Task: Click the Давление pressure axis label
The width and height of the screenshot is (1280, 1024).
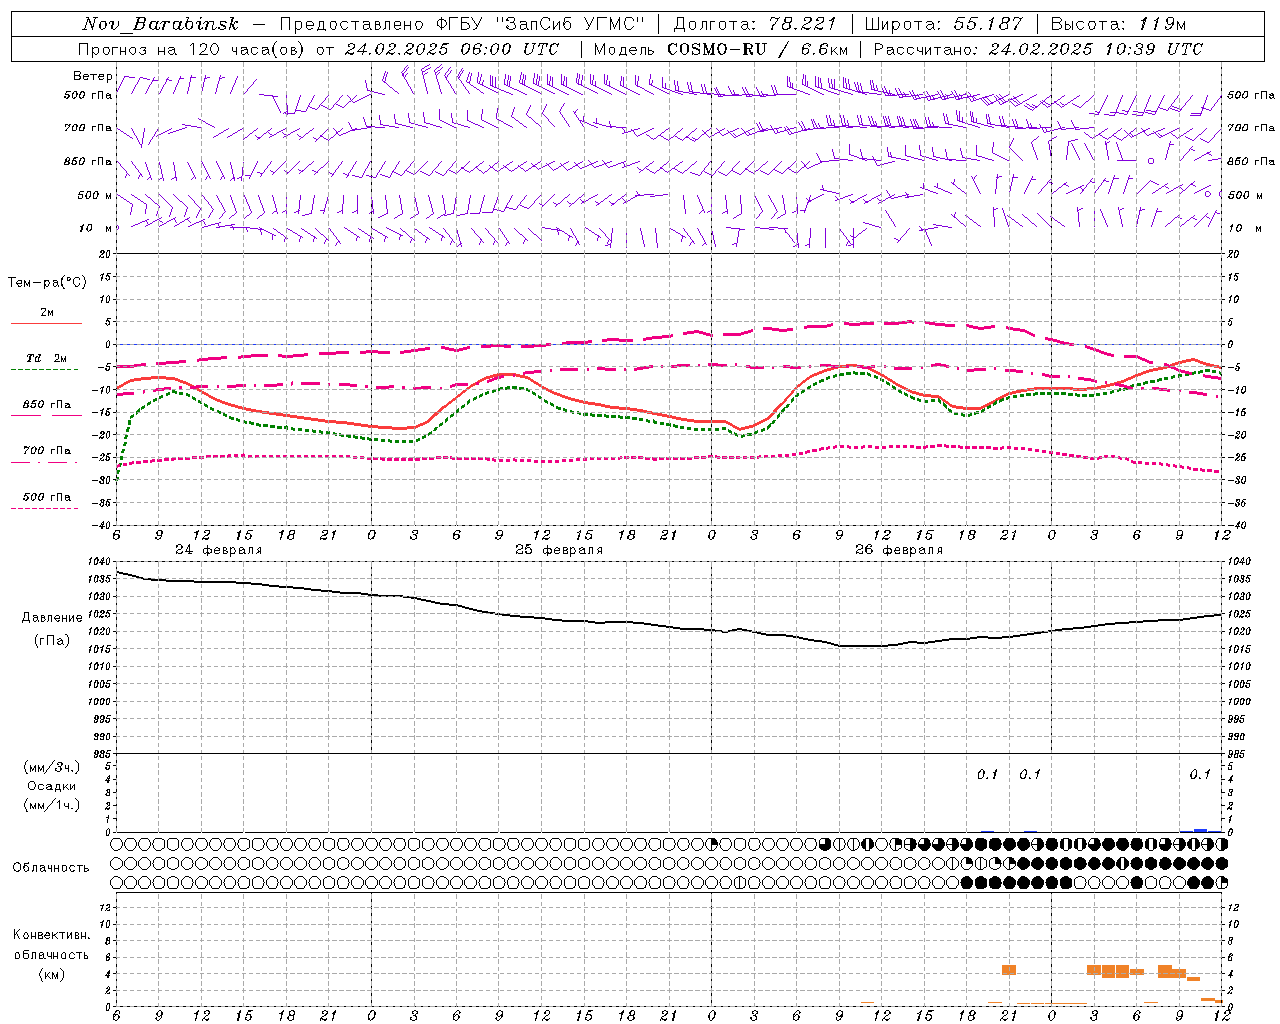Action: (x=52, y=618)
